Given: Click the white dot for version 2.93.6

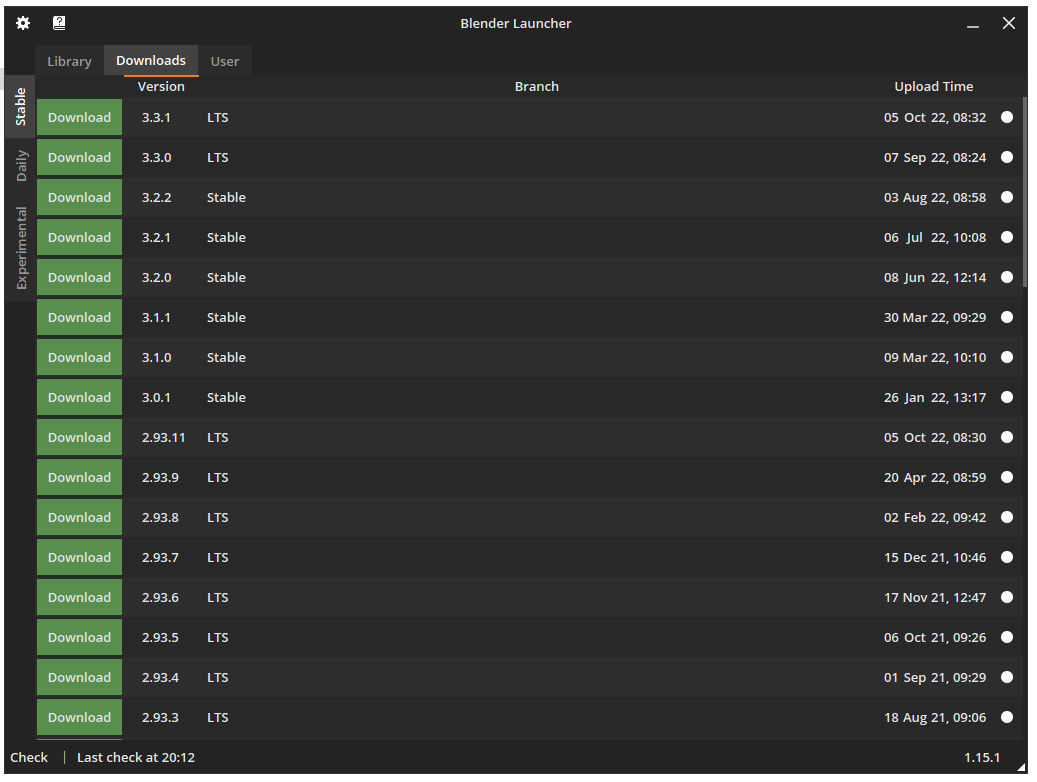Looking at the screenshot, I should tap(1007, 597).
